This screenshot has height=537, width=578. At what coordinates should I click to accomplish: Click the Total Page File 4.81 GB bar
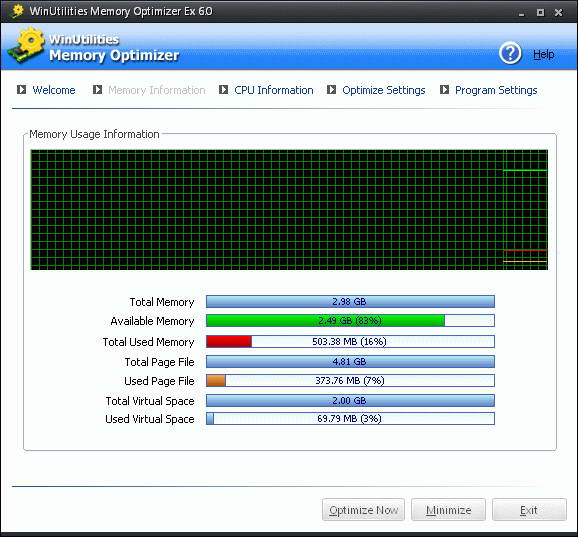tap(350, 362)
